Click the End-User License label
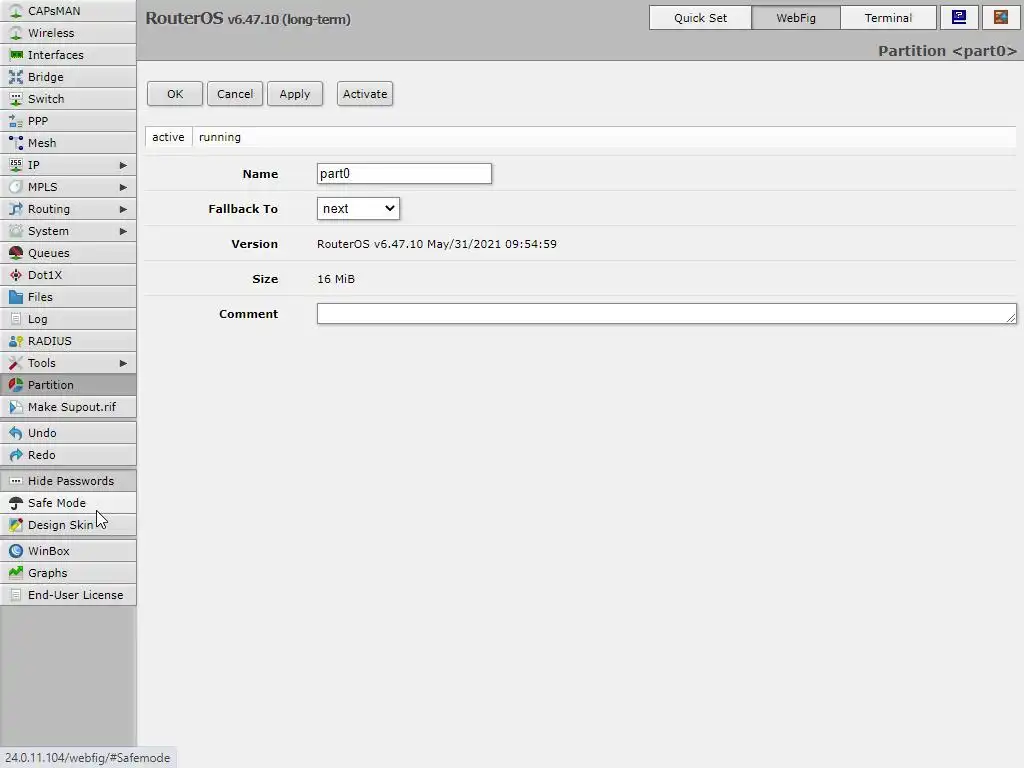The height and width of the screenshot is (768, 1024). pos(75,595)
